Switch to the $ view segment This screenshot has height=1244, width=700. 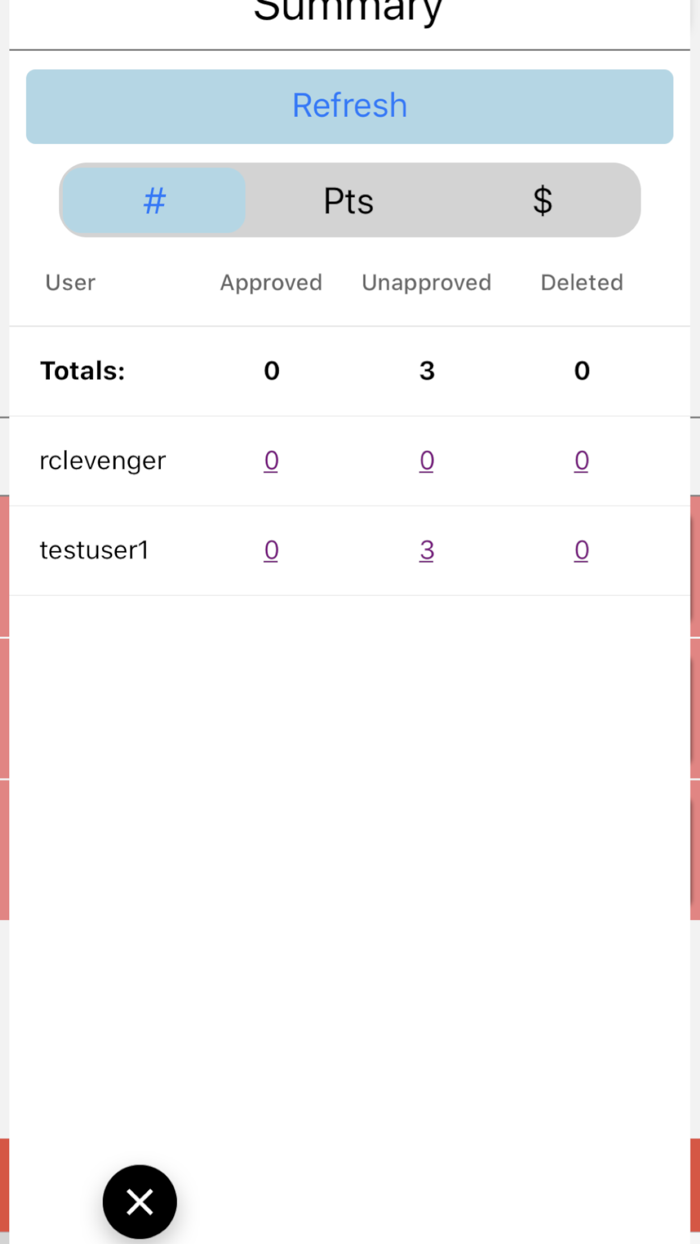coord(541,200)
